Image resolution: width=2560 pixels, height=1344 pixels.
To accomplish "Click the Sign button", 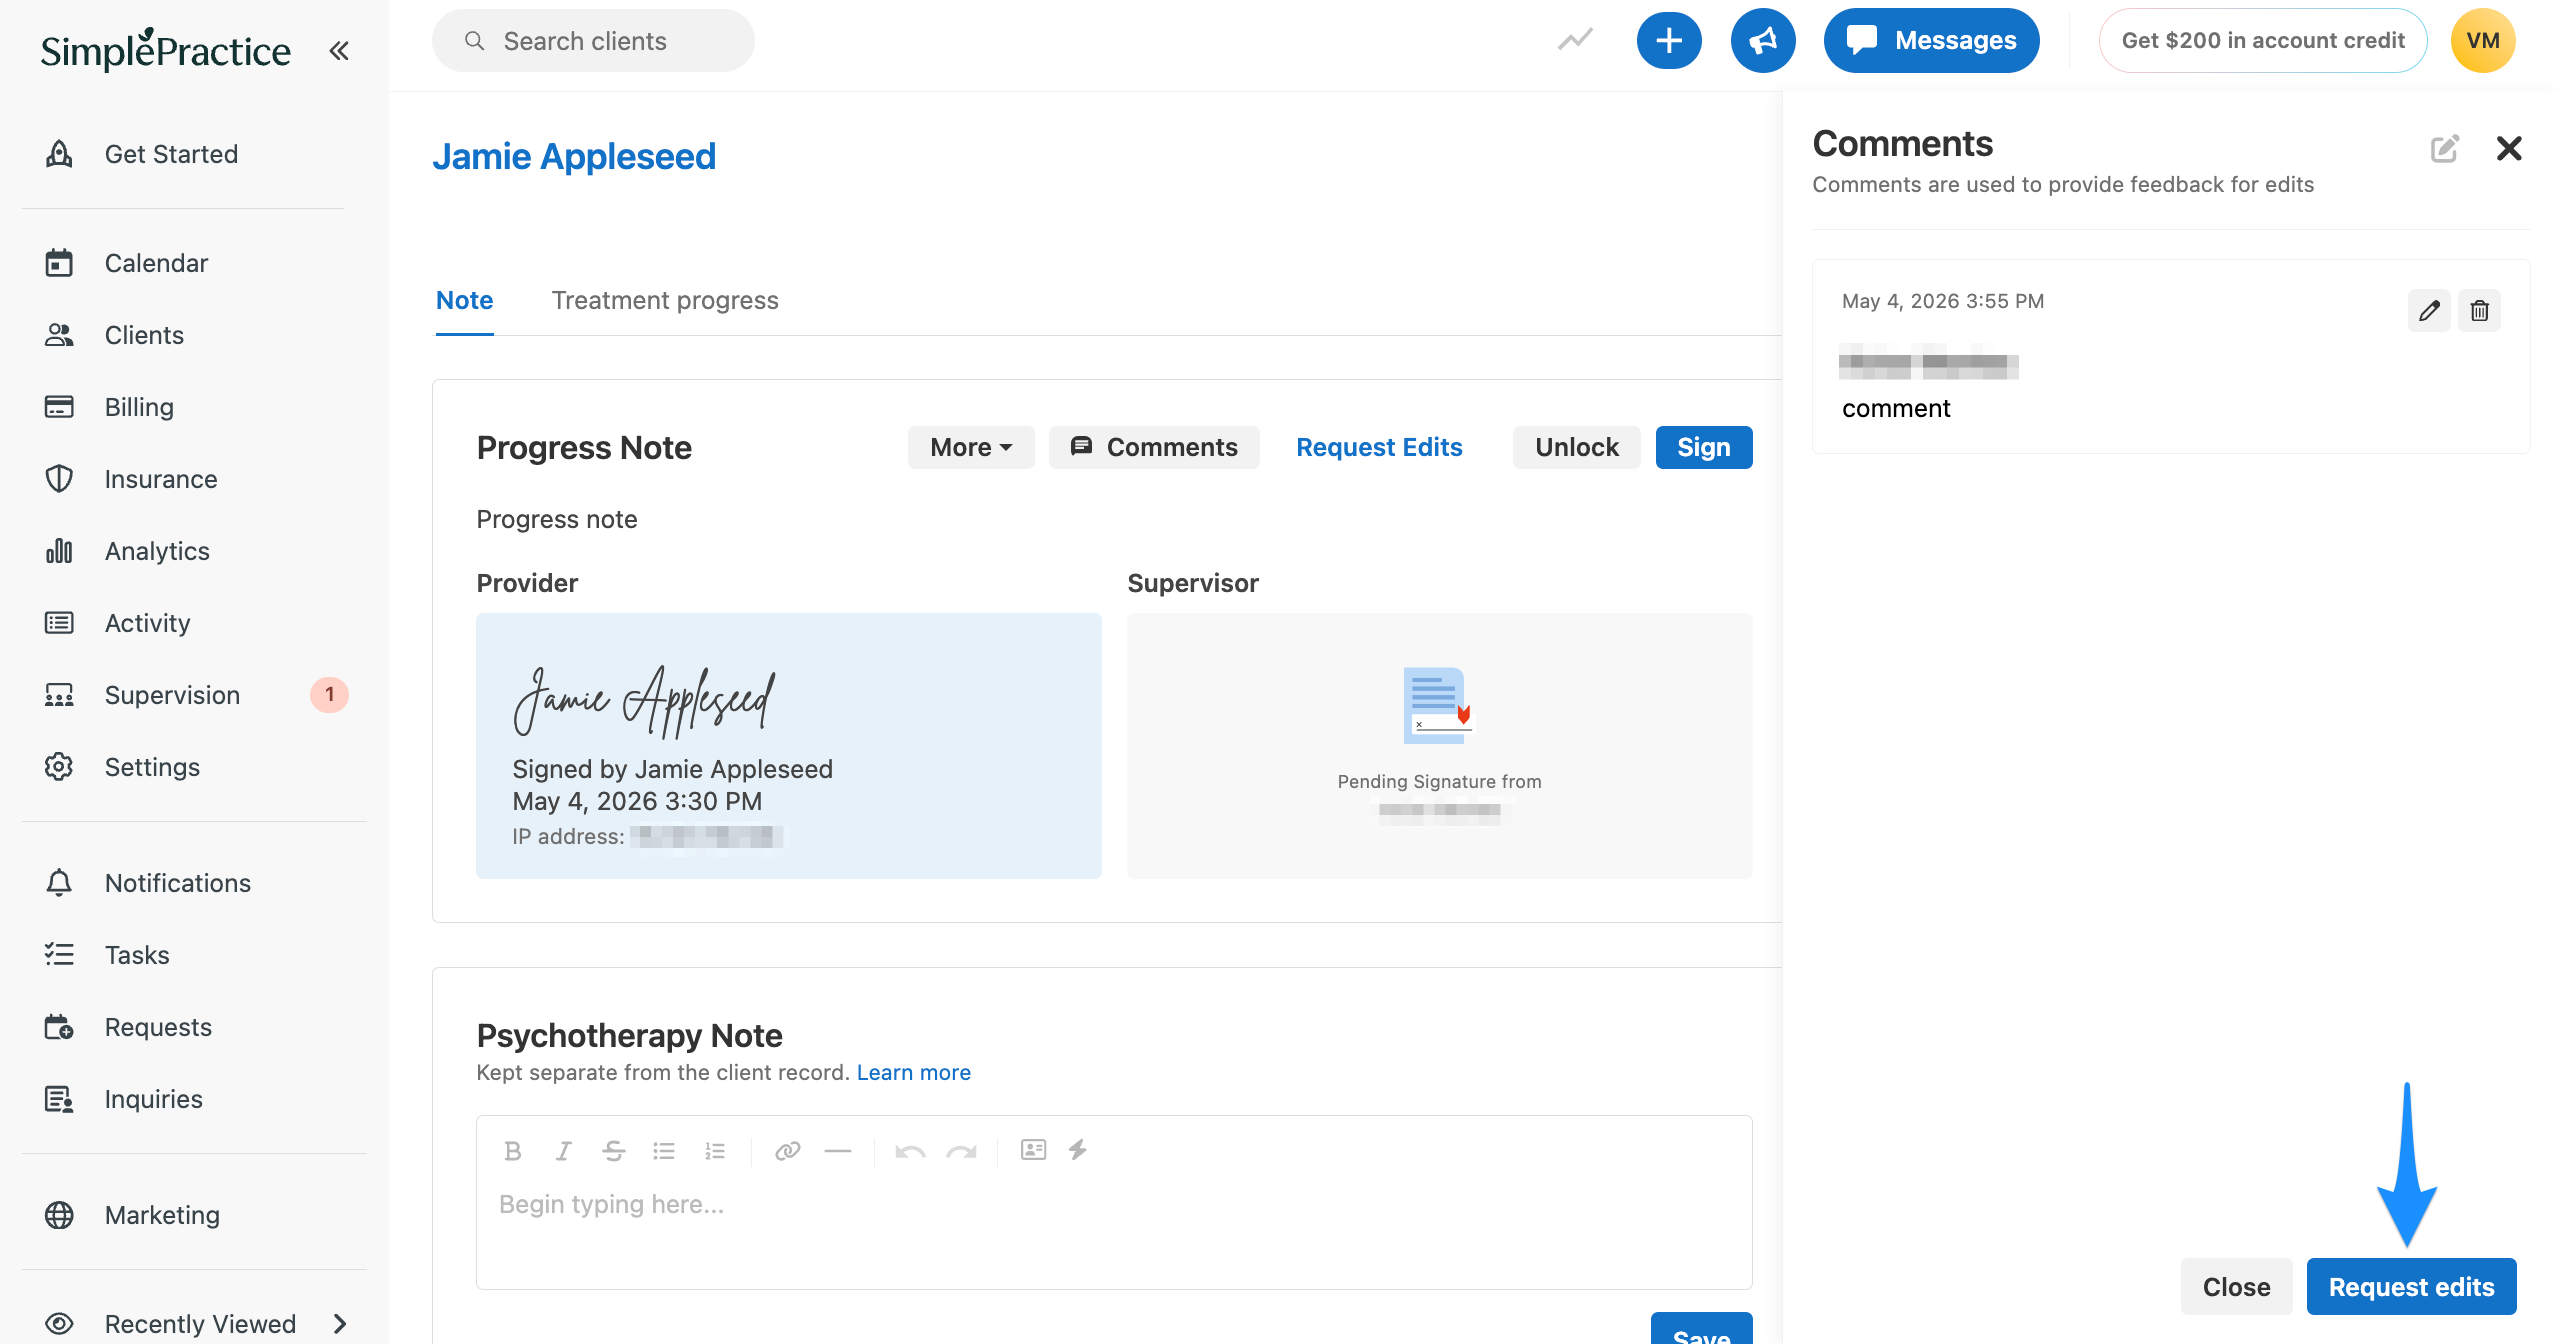I will coord(1704,447).
